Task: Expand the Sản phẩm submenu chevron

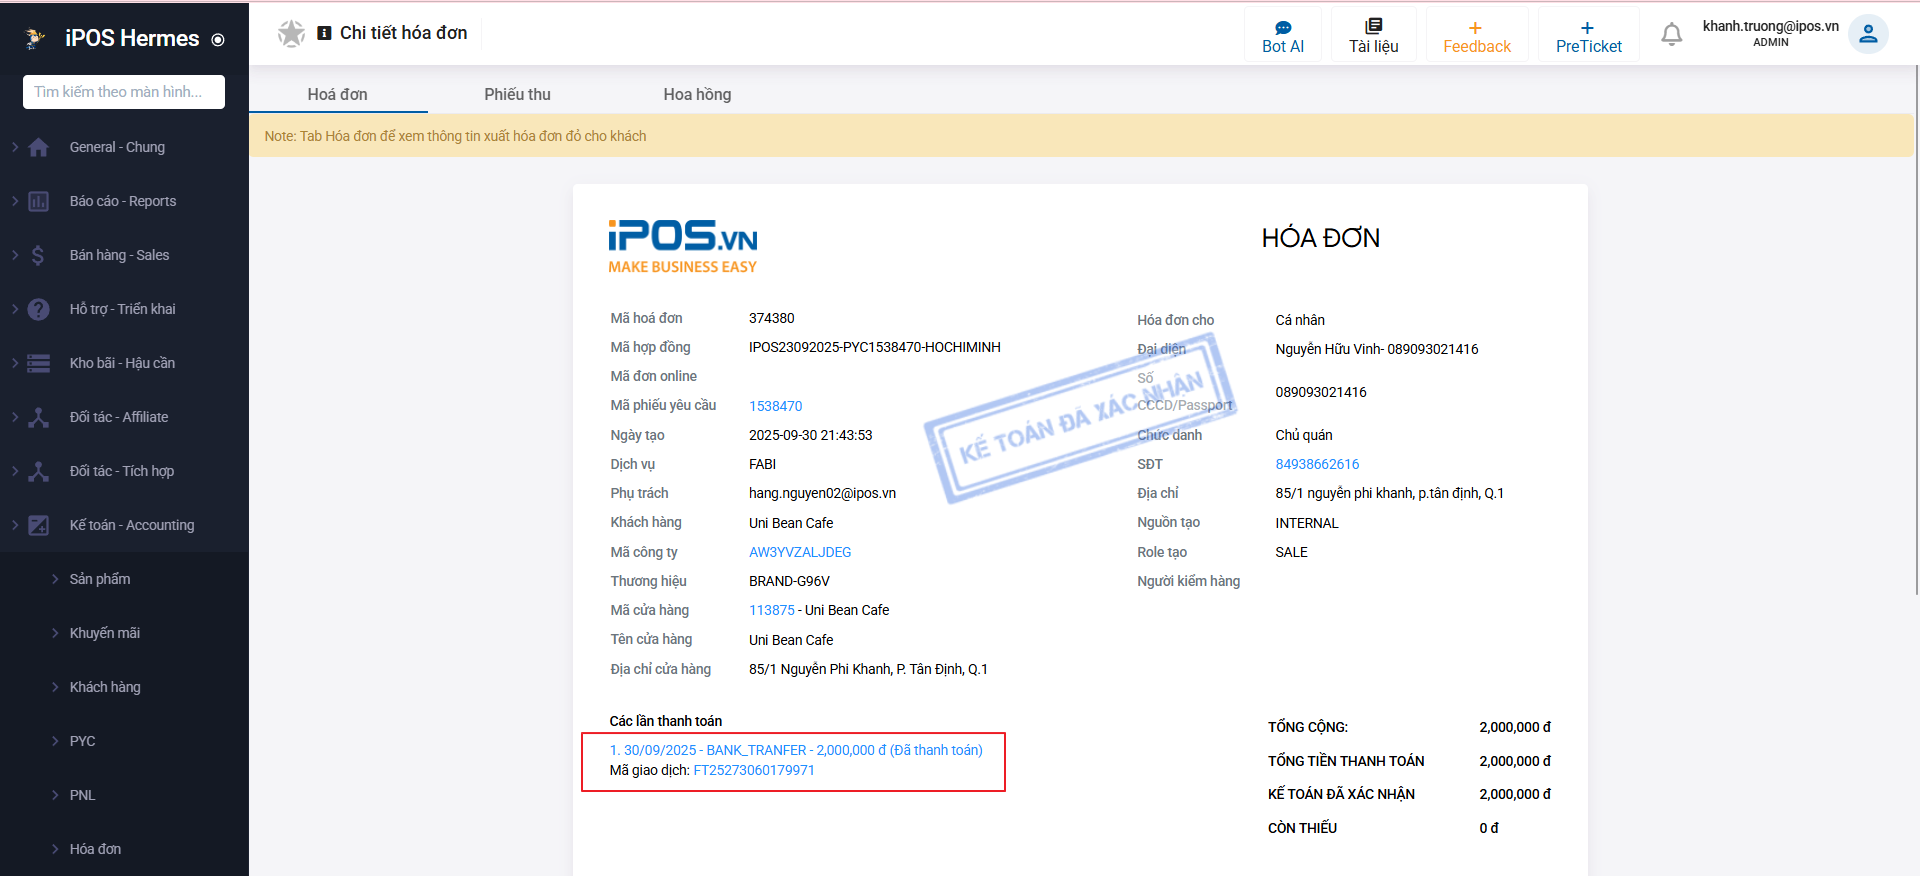Action: pyautogui.click(x=55, y=579)
